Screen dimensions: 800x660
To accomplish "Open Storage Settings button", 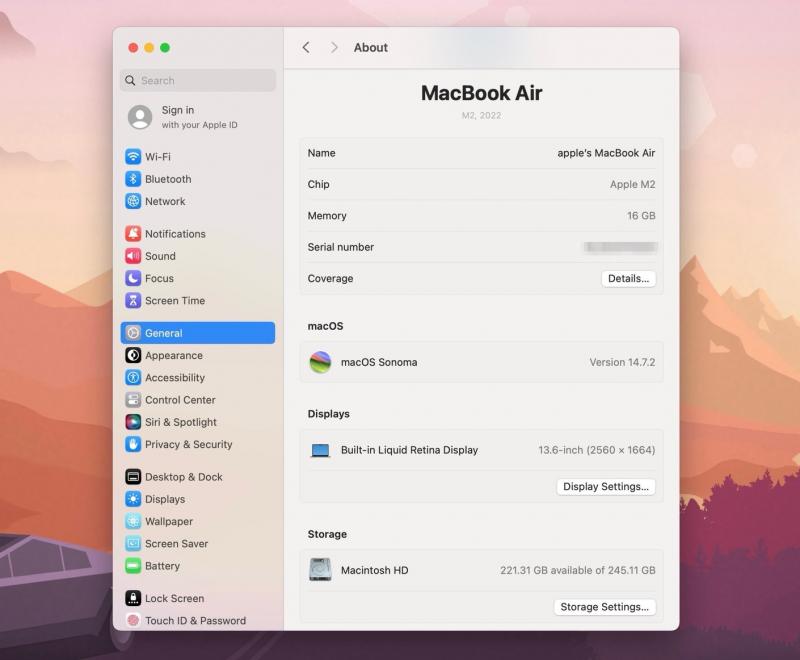I will [x=605, y=607].
